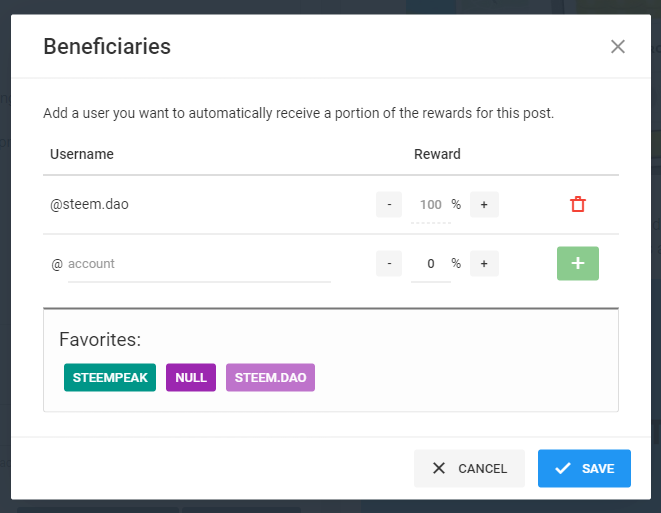Click the Beneficiaries dialog title
The height and width of the screenshot is (513, 661).
click(x=107, y=46)
